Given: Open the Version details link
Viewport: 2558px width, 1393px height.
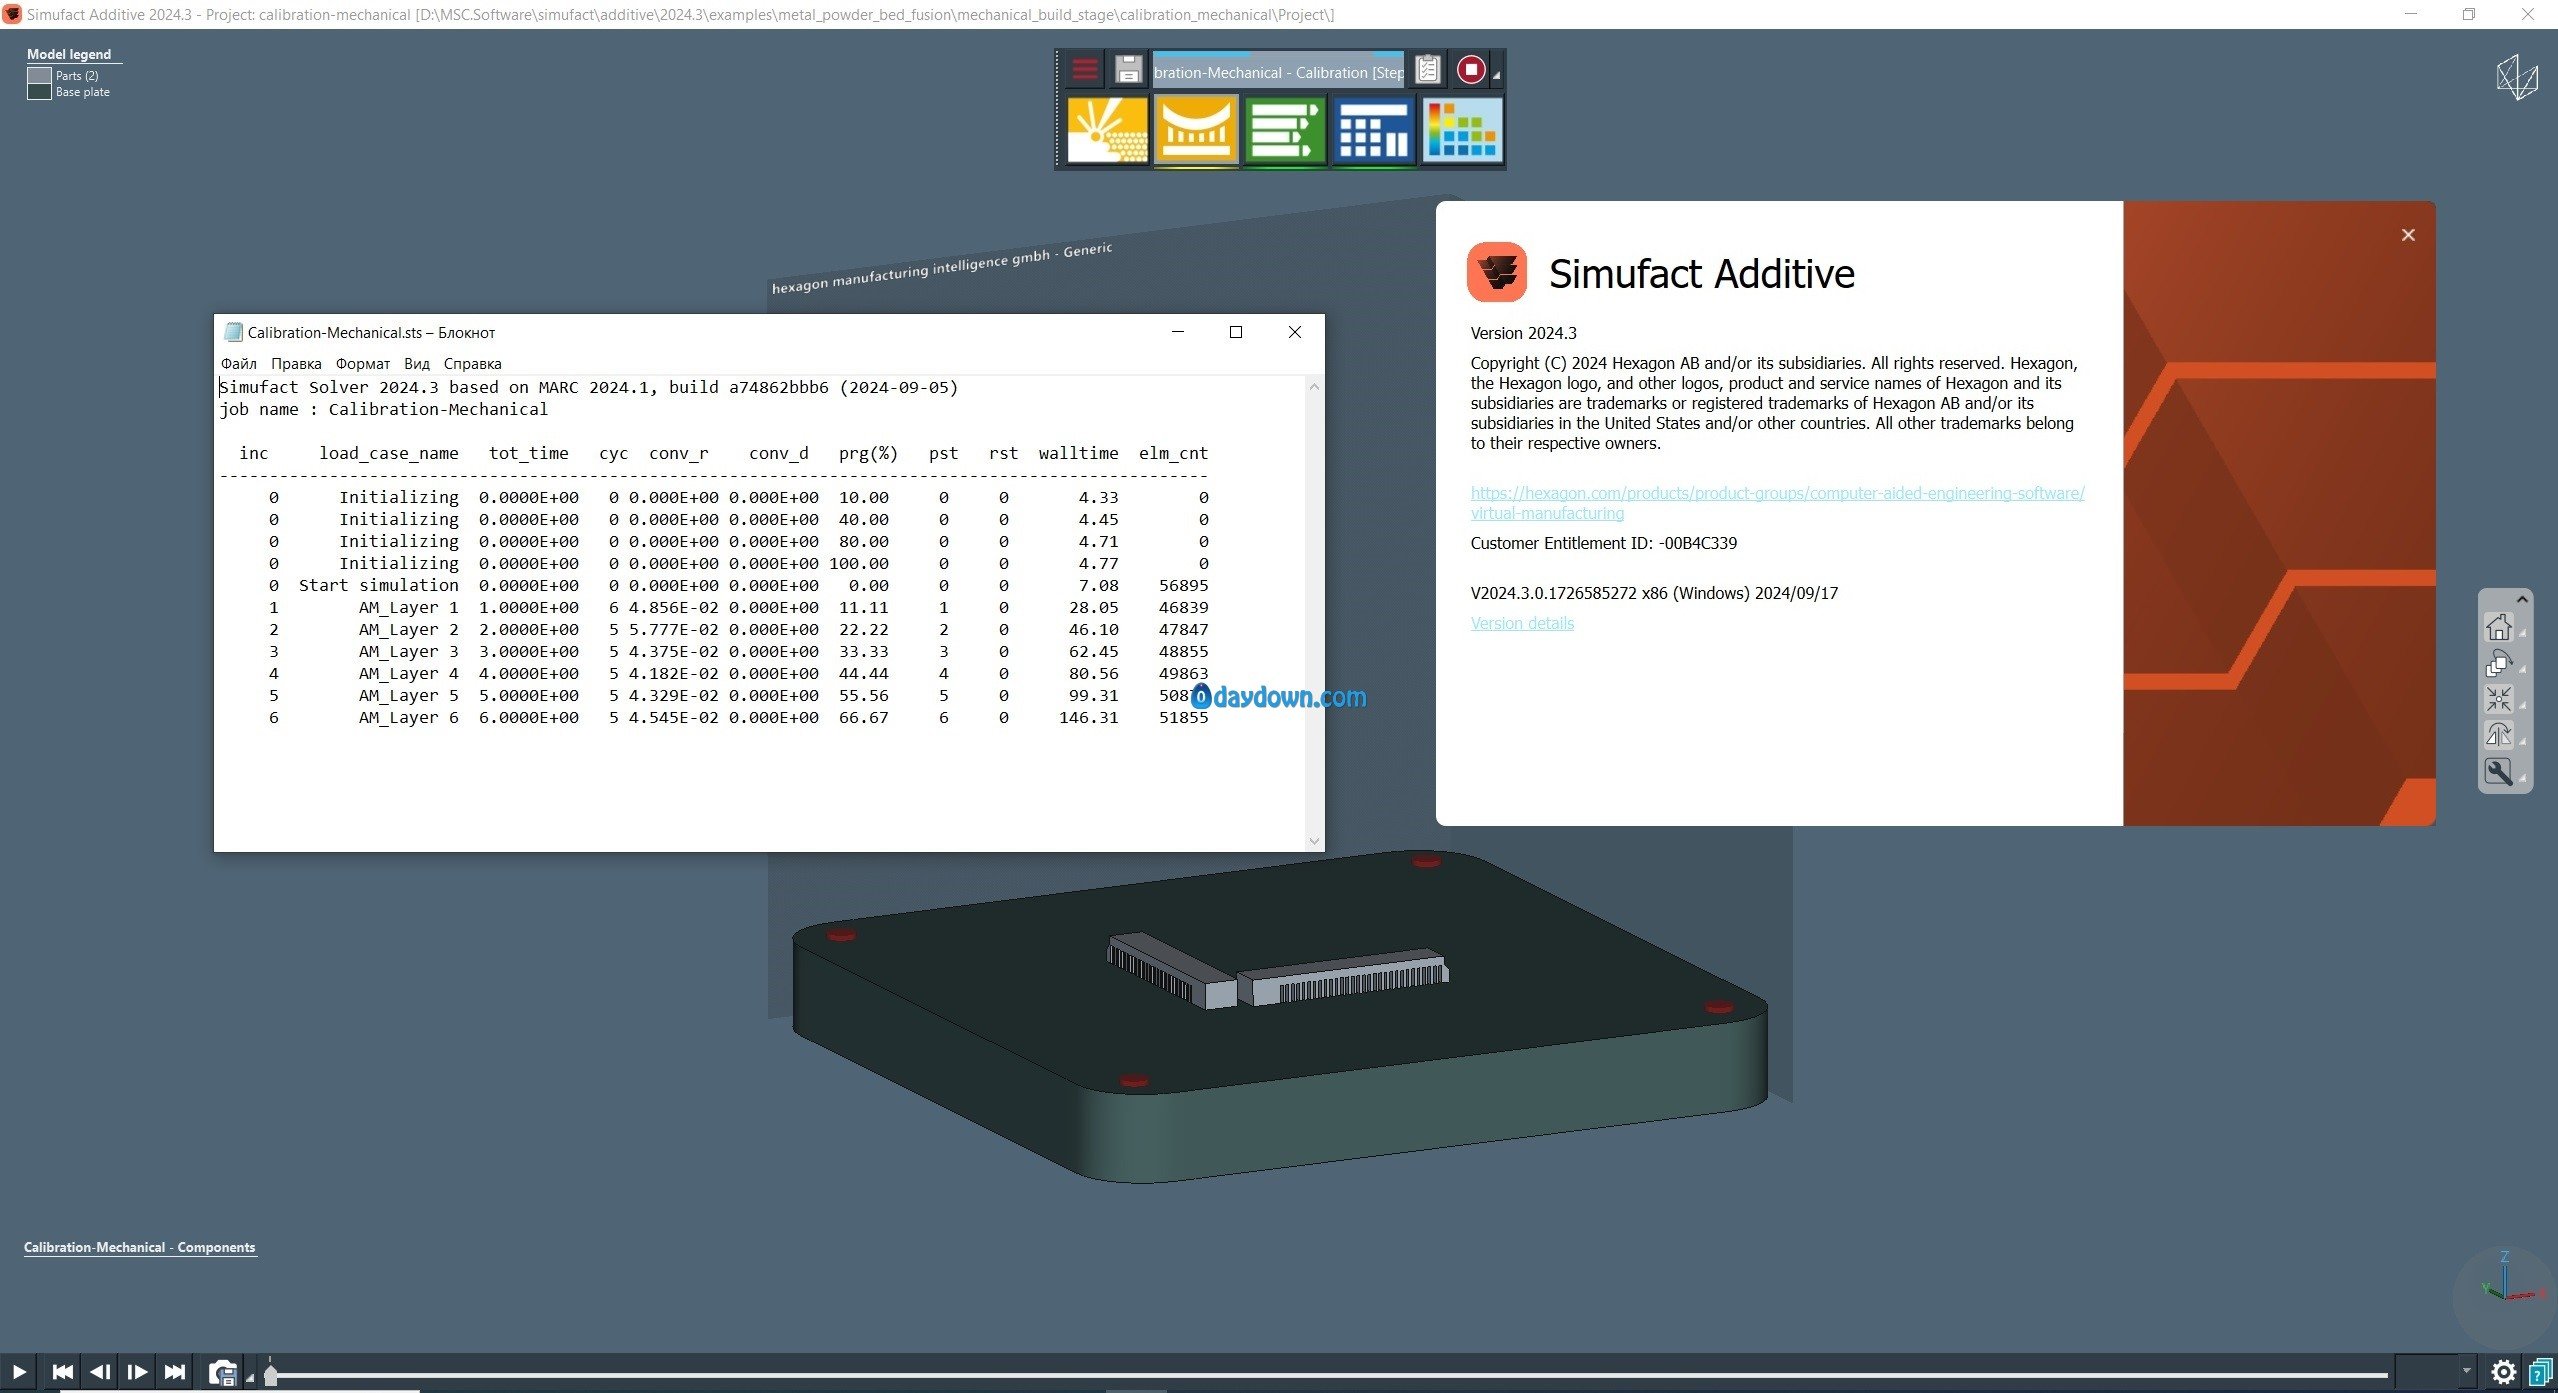Looking at the screenshot, I should 1522,623.
